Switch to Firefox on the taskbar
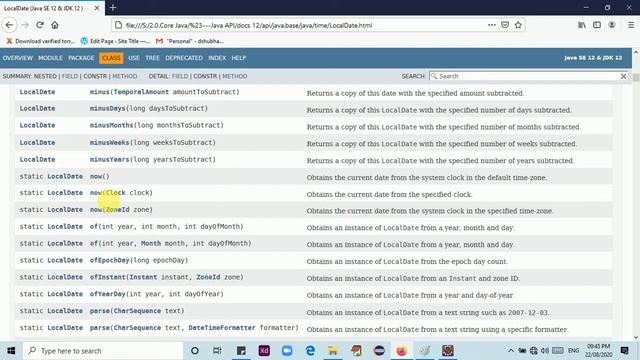Viewport: 640px width, 360px height. (402, 351)
